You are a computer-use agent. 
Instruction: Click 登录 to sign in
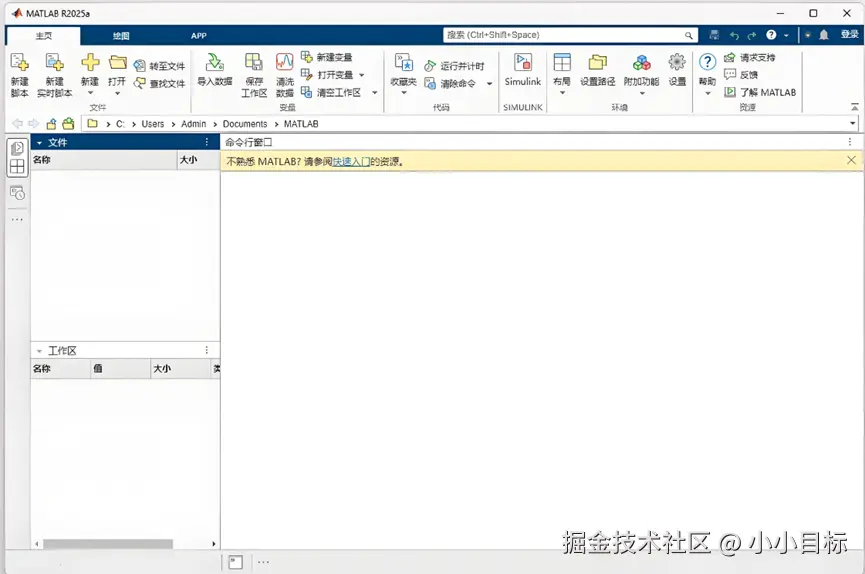point(850,35)
